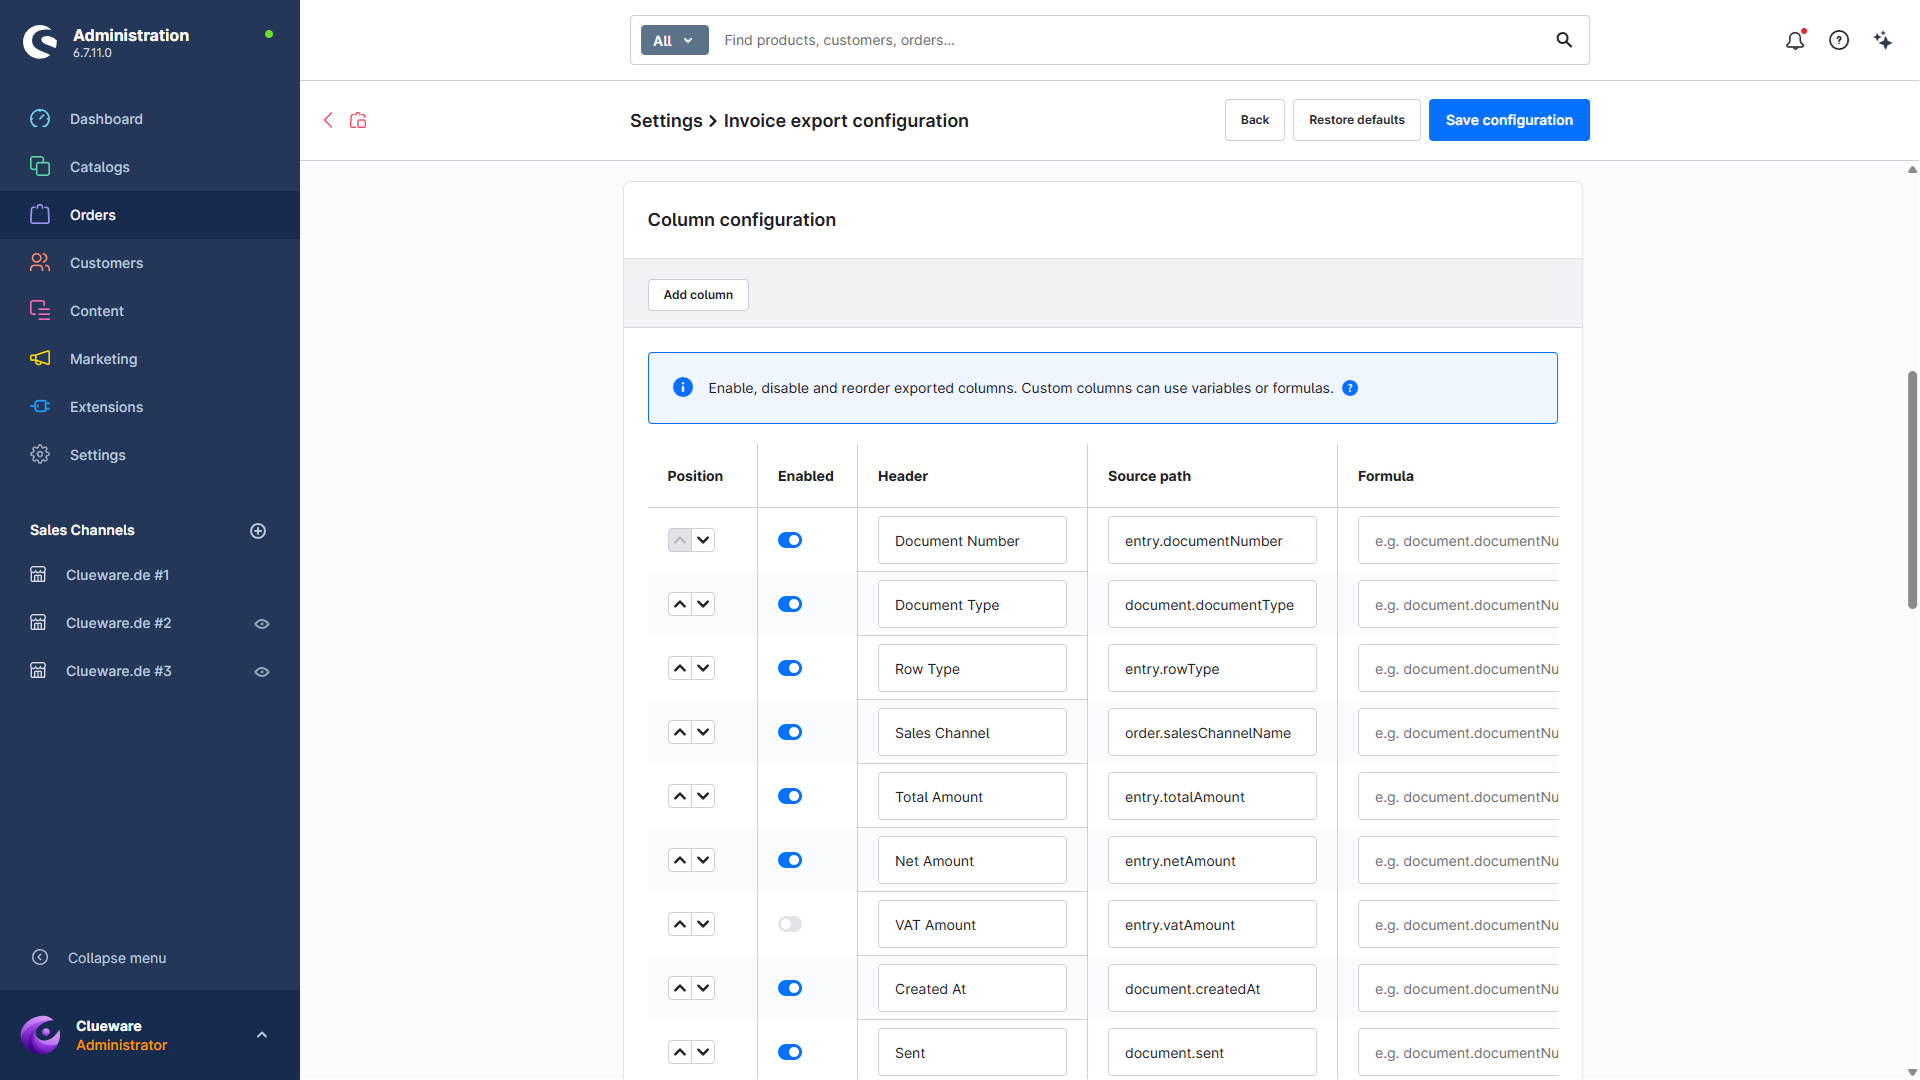Click the Add column button
Viewport: 1920px width, 1080px height.
tap(698, 295)
